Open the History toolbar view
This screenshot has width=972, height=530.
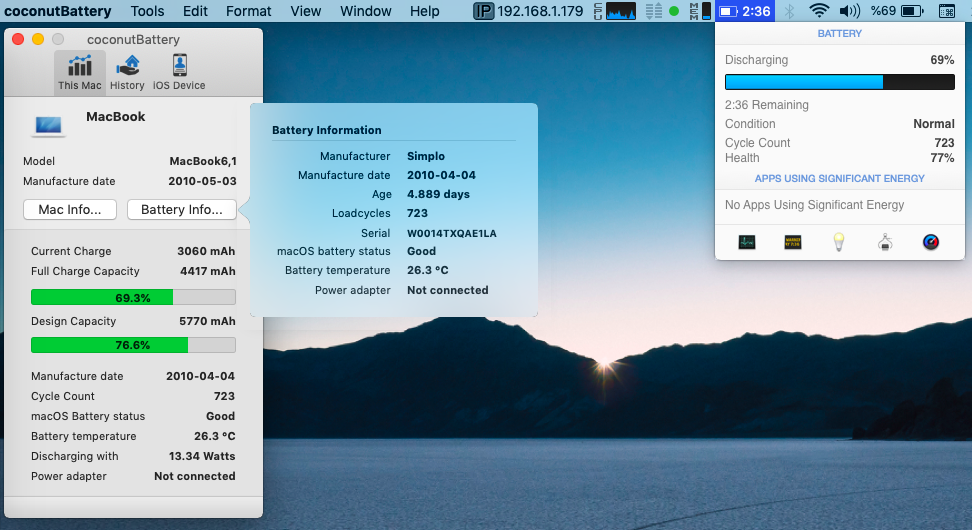[127, 73]
